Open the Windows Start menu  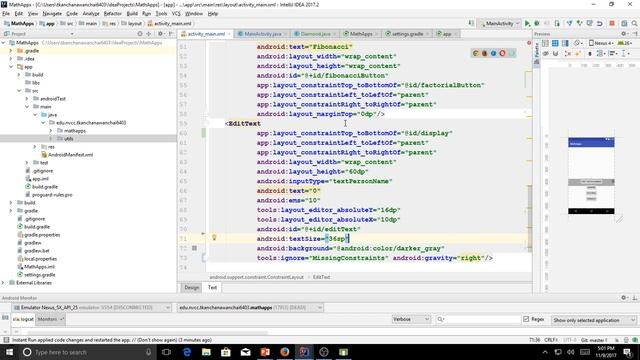click(x=9, y=352)
